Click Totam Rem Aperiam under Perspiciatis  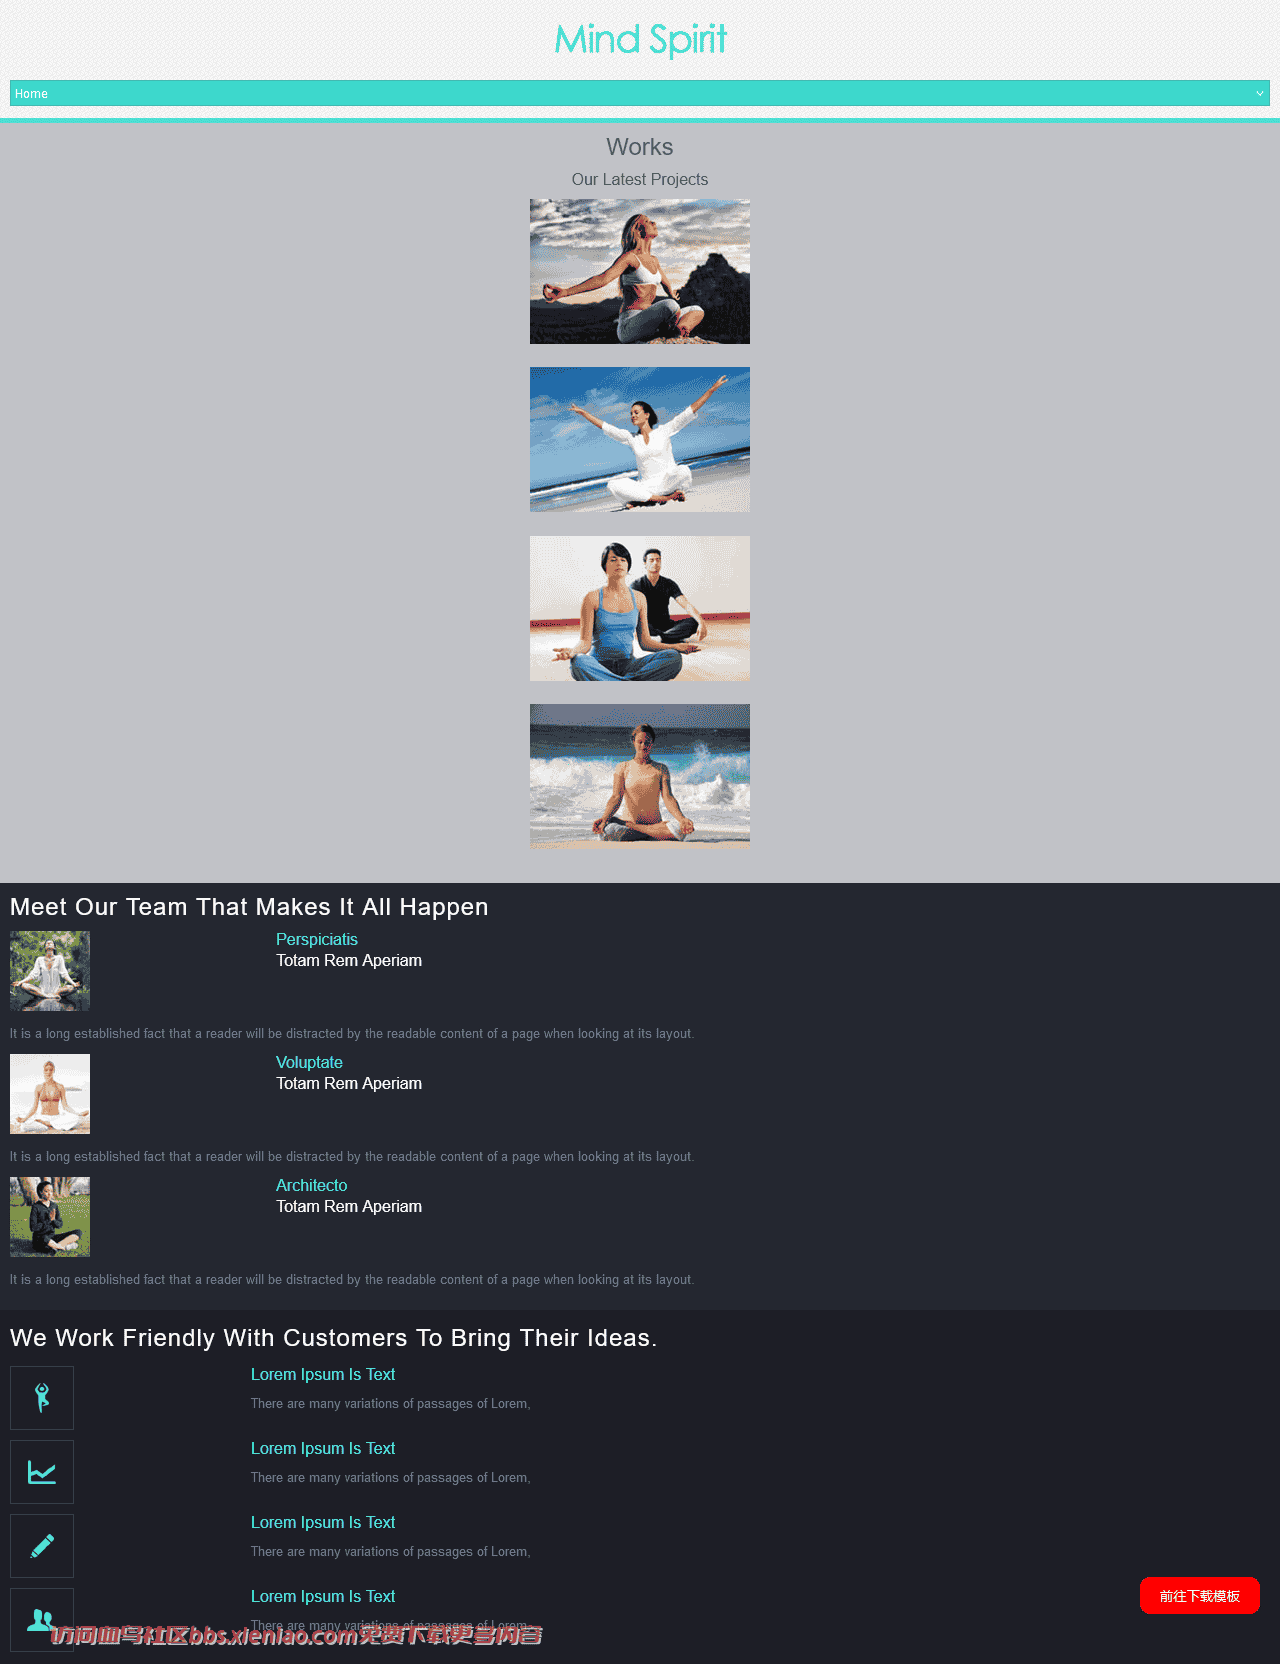click(349, 960)
